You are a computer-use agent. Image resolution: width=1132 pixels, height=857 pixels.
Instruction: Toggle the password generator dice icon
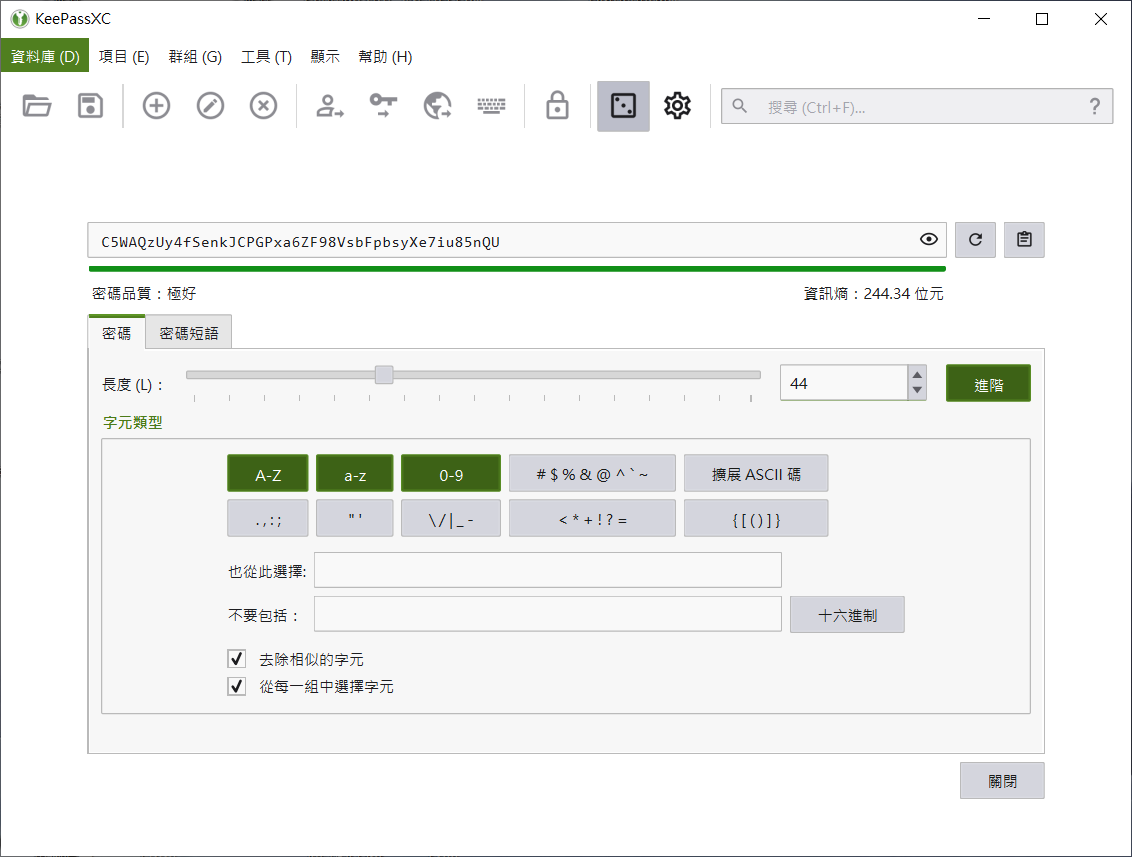coord(623,106)
